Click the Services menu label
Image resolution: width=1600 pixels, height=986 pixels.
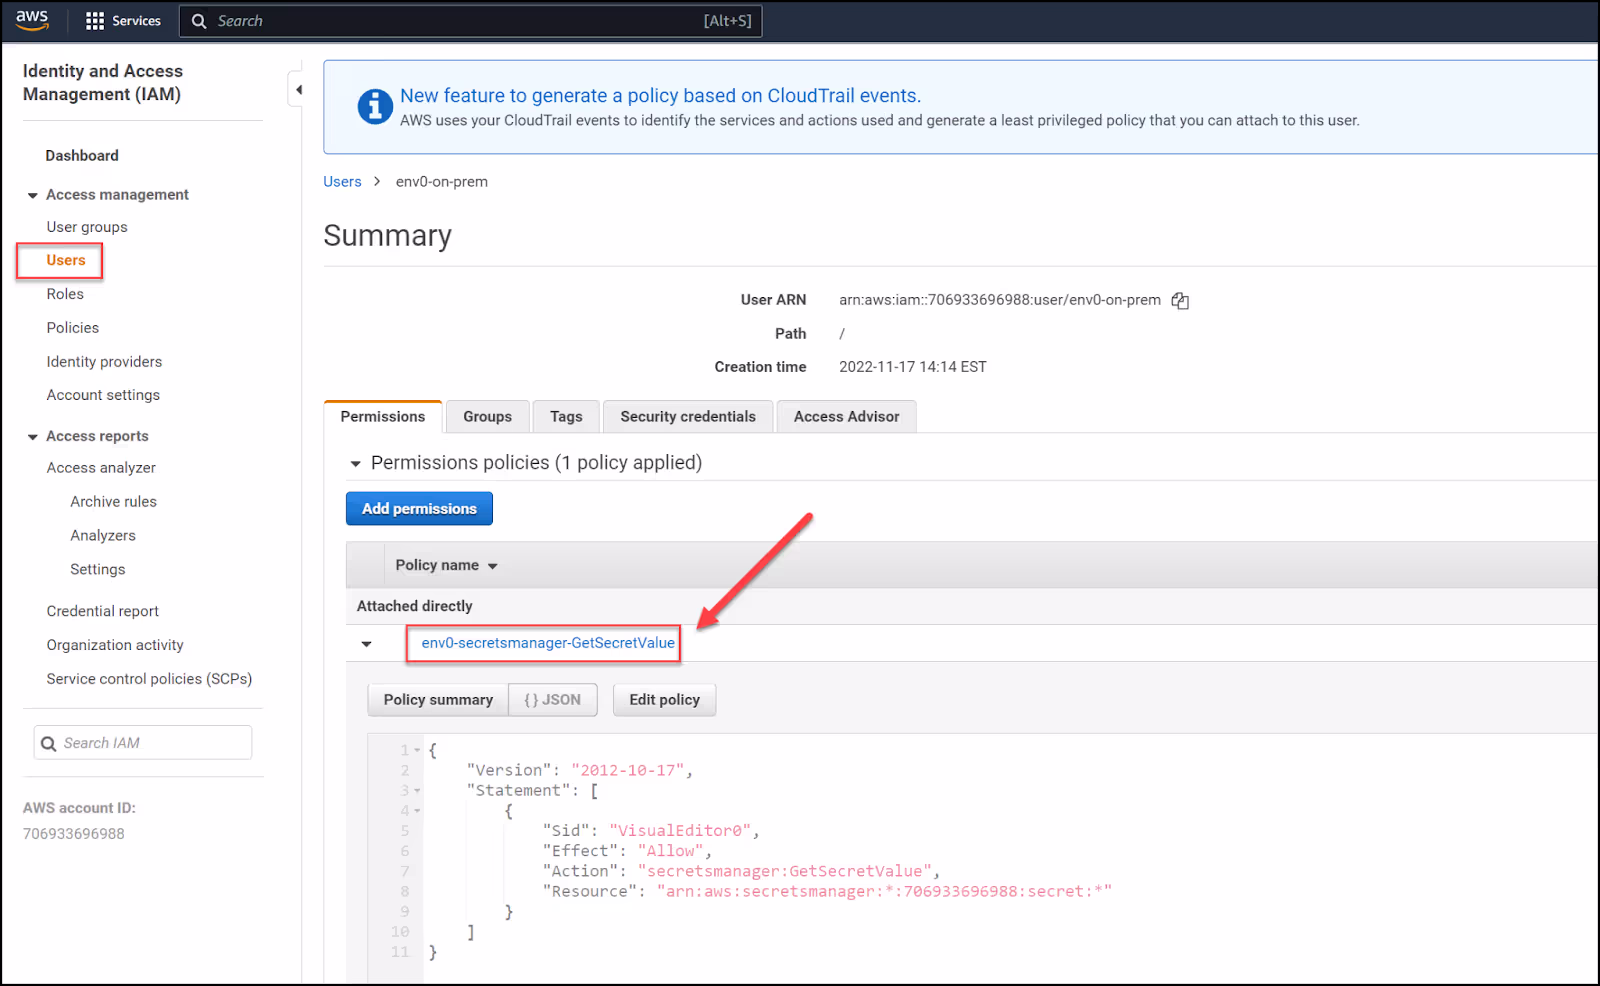(x=136, y=21)
